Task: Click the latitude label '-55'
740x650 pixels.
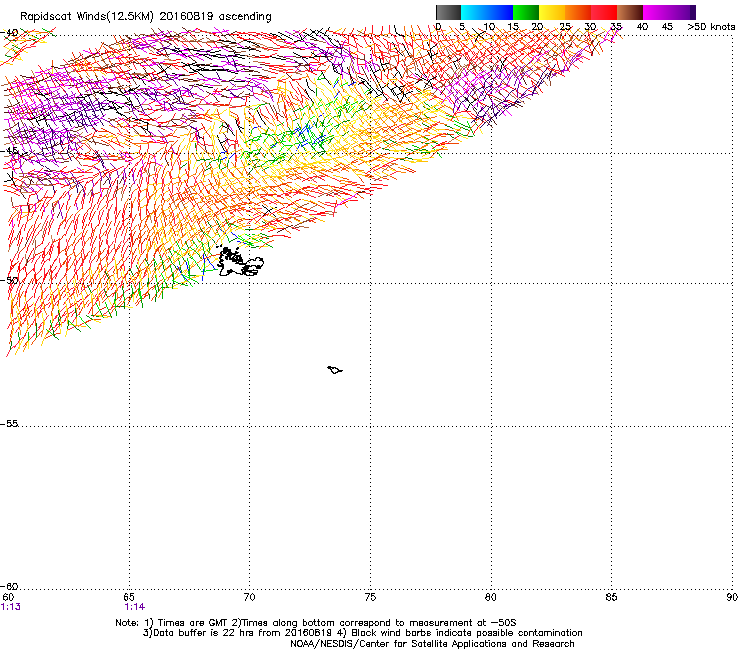Action: pyautogui.click(x=9, y=424)
